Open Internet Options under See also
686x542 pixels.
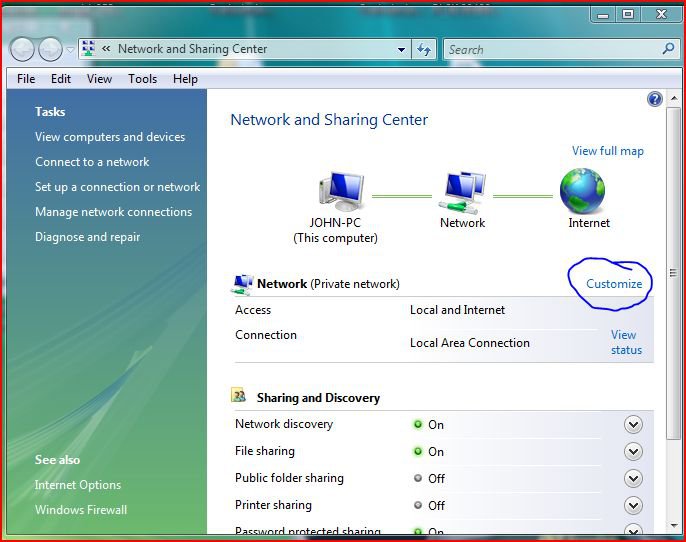coord(78,485)
